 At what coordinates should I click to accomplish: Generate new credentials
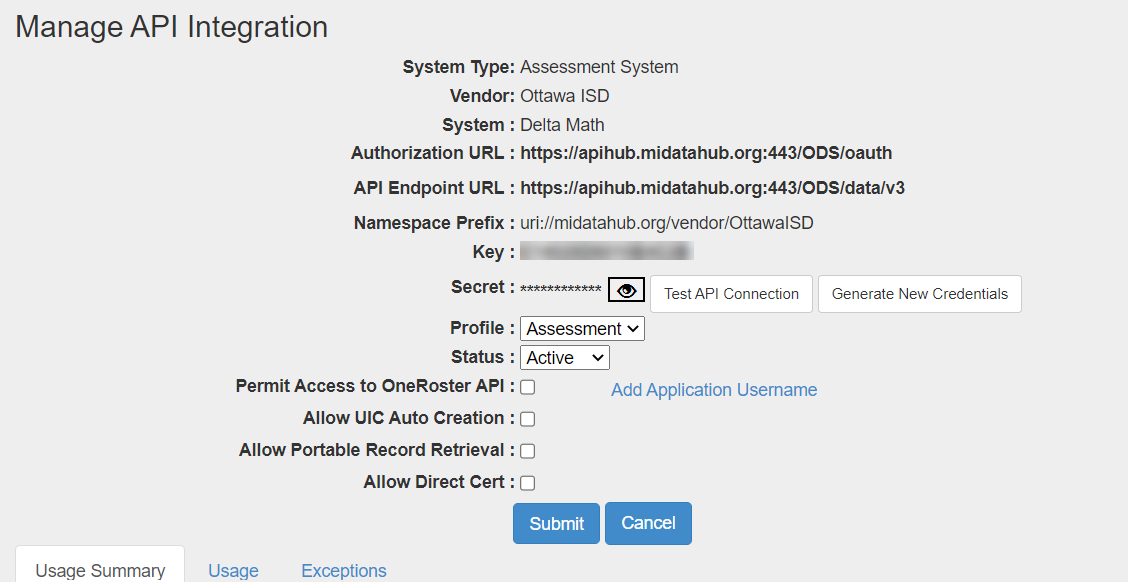pos(919,294)
